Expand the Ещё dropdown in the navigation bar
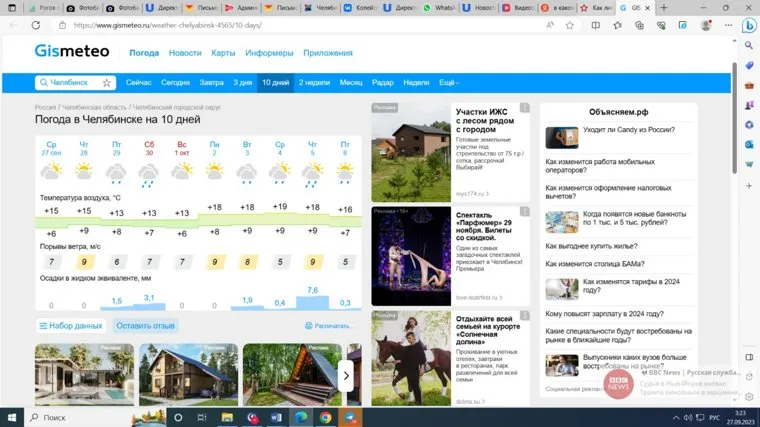760x427 pixels. [x=449, y=82]
